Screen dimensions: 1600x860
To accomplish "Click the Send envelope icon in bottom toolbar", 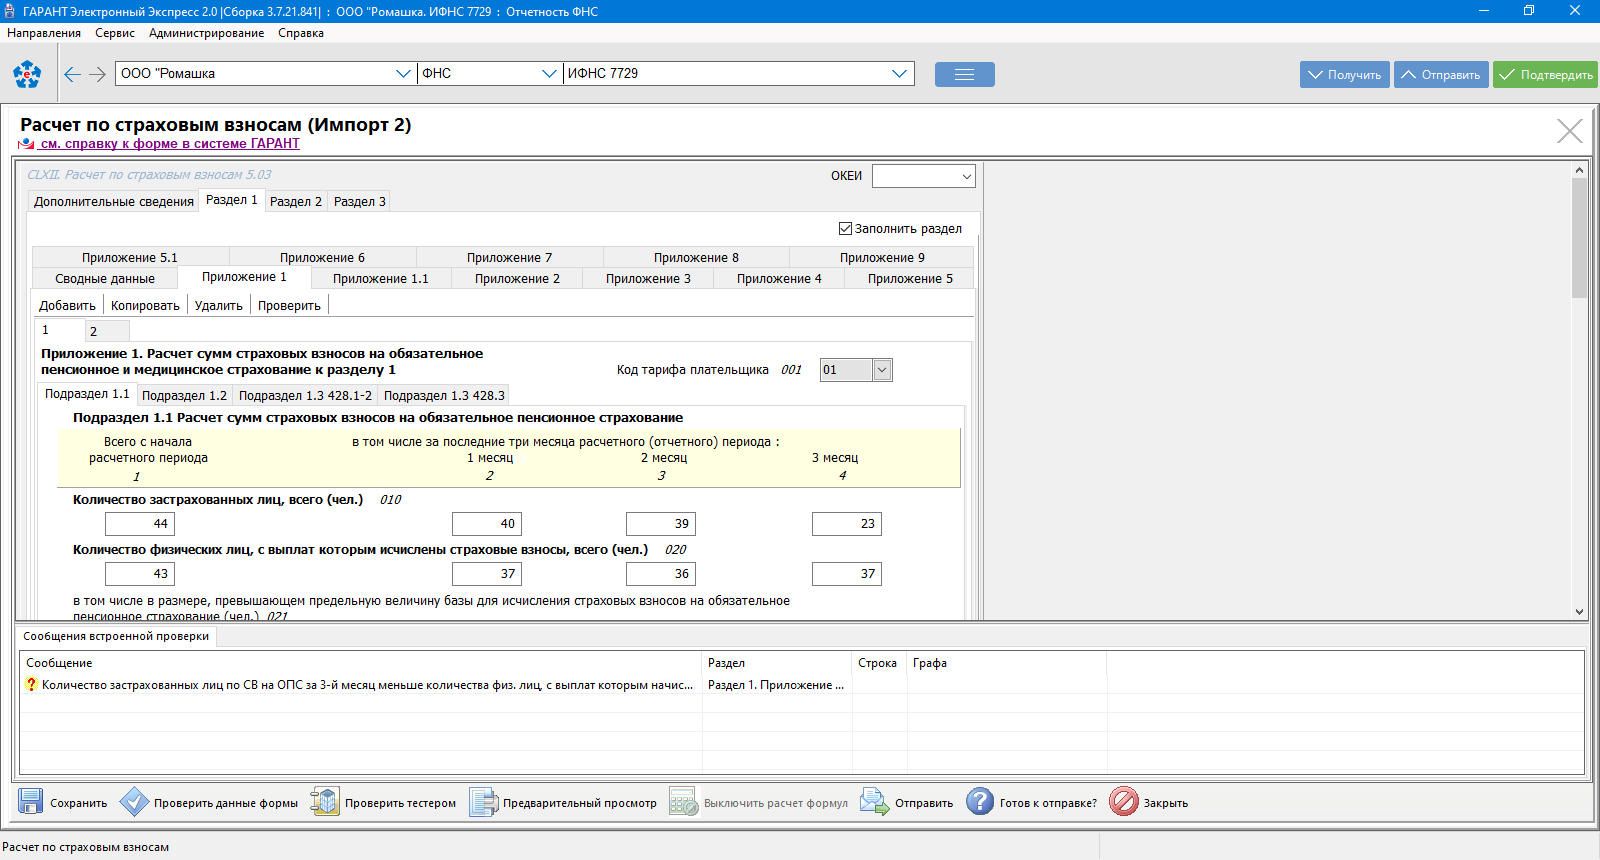I will click(875, 802).
